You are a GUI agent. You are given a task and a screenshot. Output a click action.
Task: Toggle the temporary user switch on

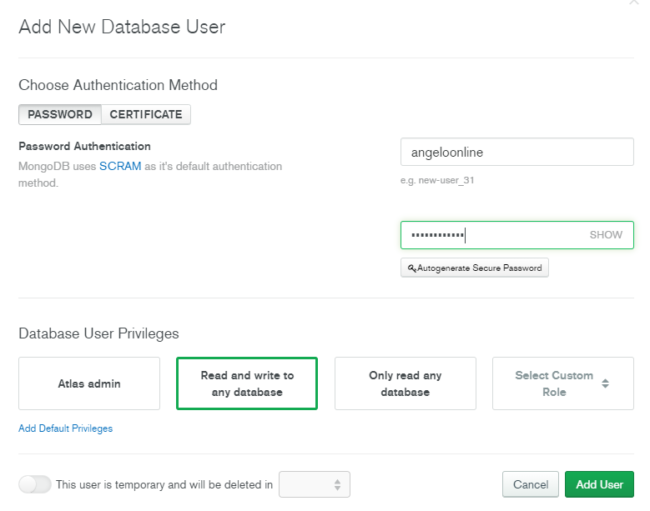pyautogui.click(x=35, y=484)
